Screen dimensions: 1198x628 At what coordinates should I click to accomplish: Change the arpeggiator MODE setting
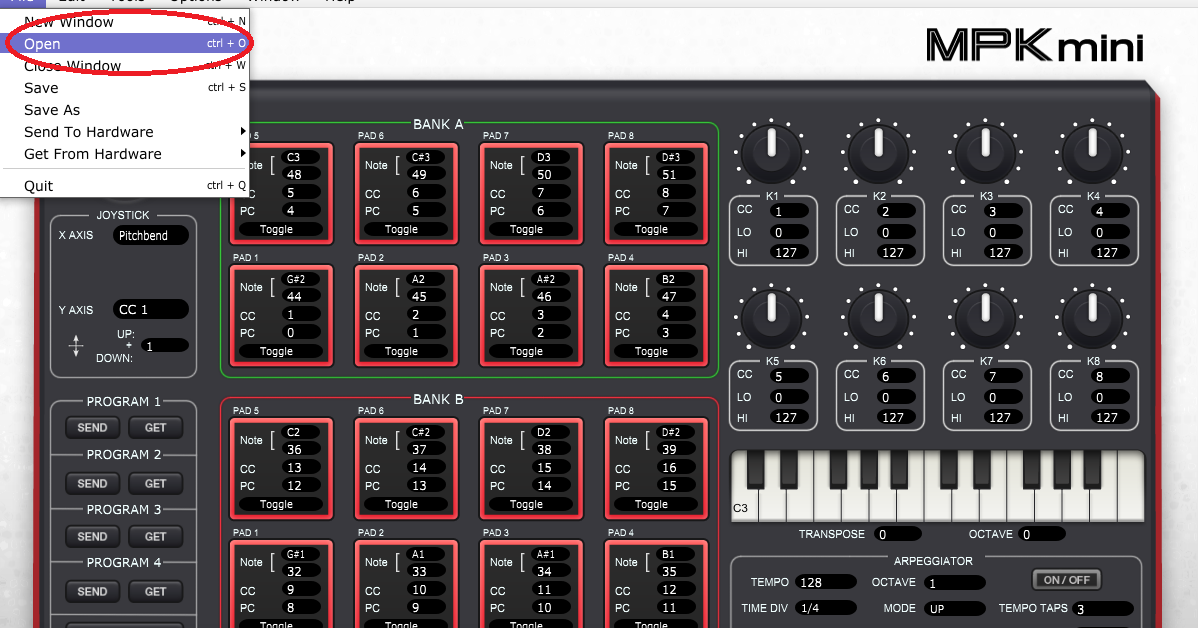point(954,607)
